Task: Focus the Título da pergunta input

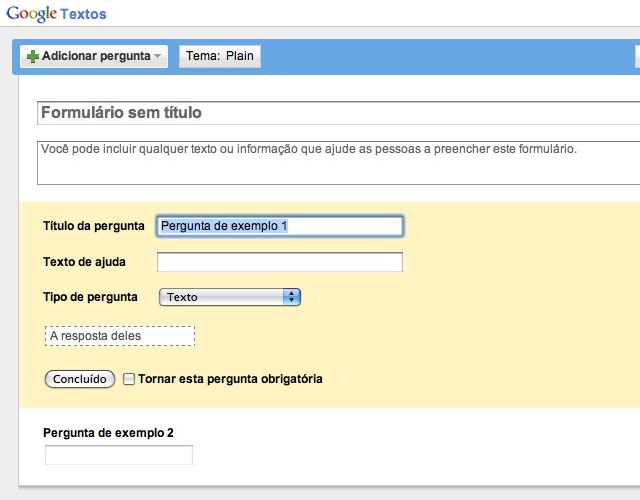Action: [x=280, y=226]
